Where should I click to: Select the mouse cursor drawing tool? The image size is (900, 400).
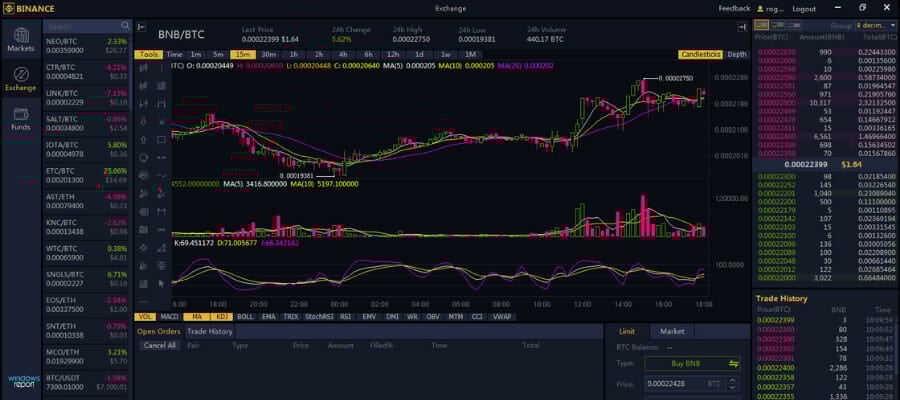point(161,283)
